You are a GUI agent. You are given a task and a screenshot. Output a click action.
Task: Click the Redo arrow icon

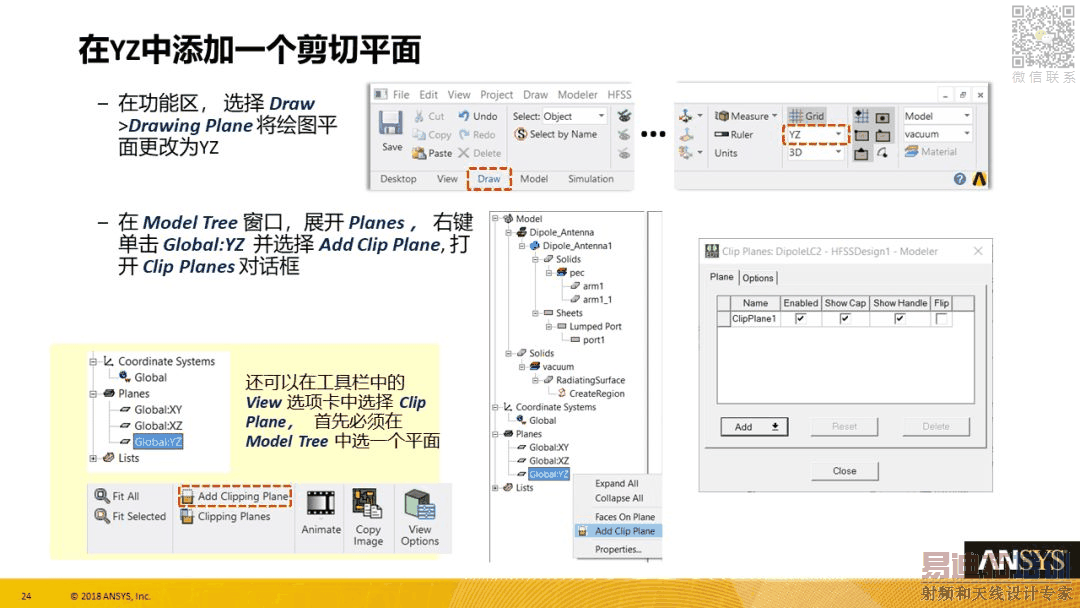point(464,135)
